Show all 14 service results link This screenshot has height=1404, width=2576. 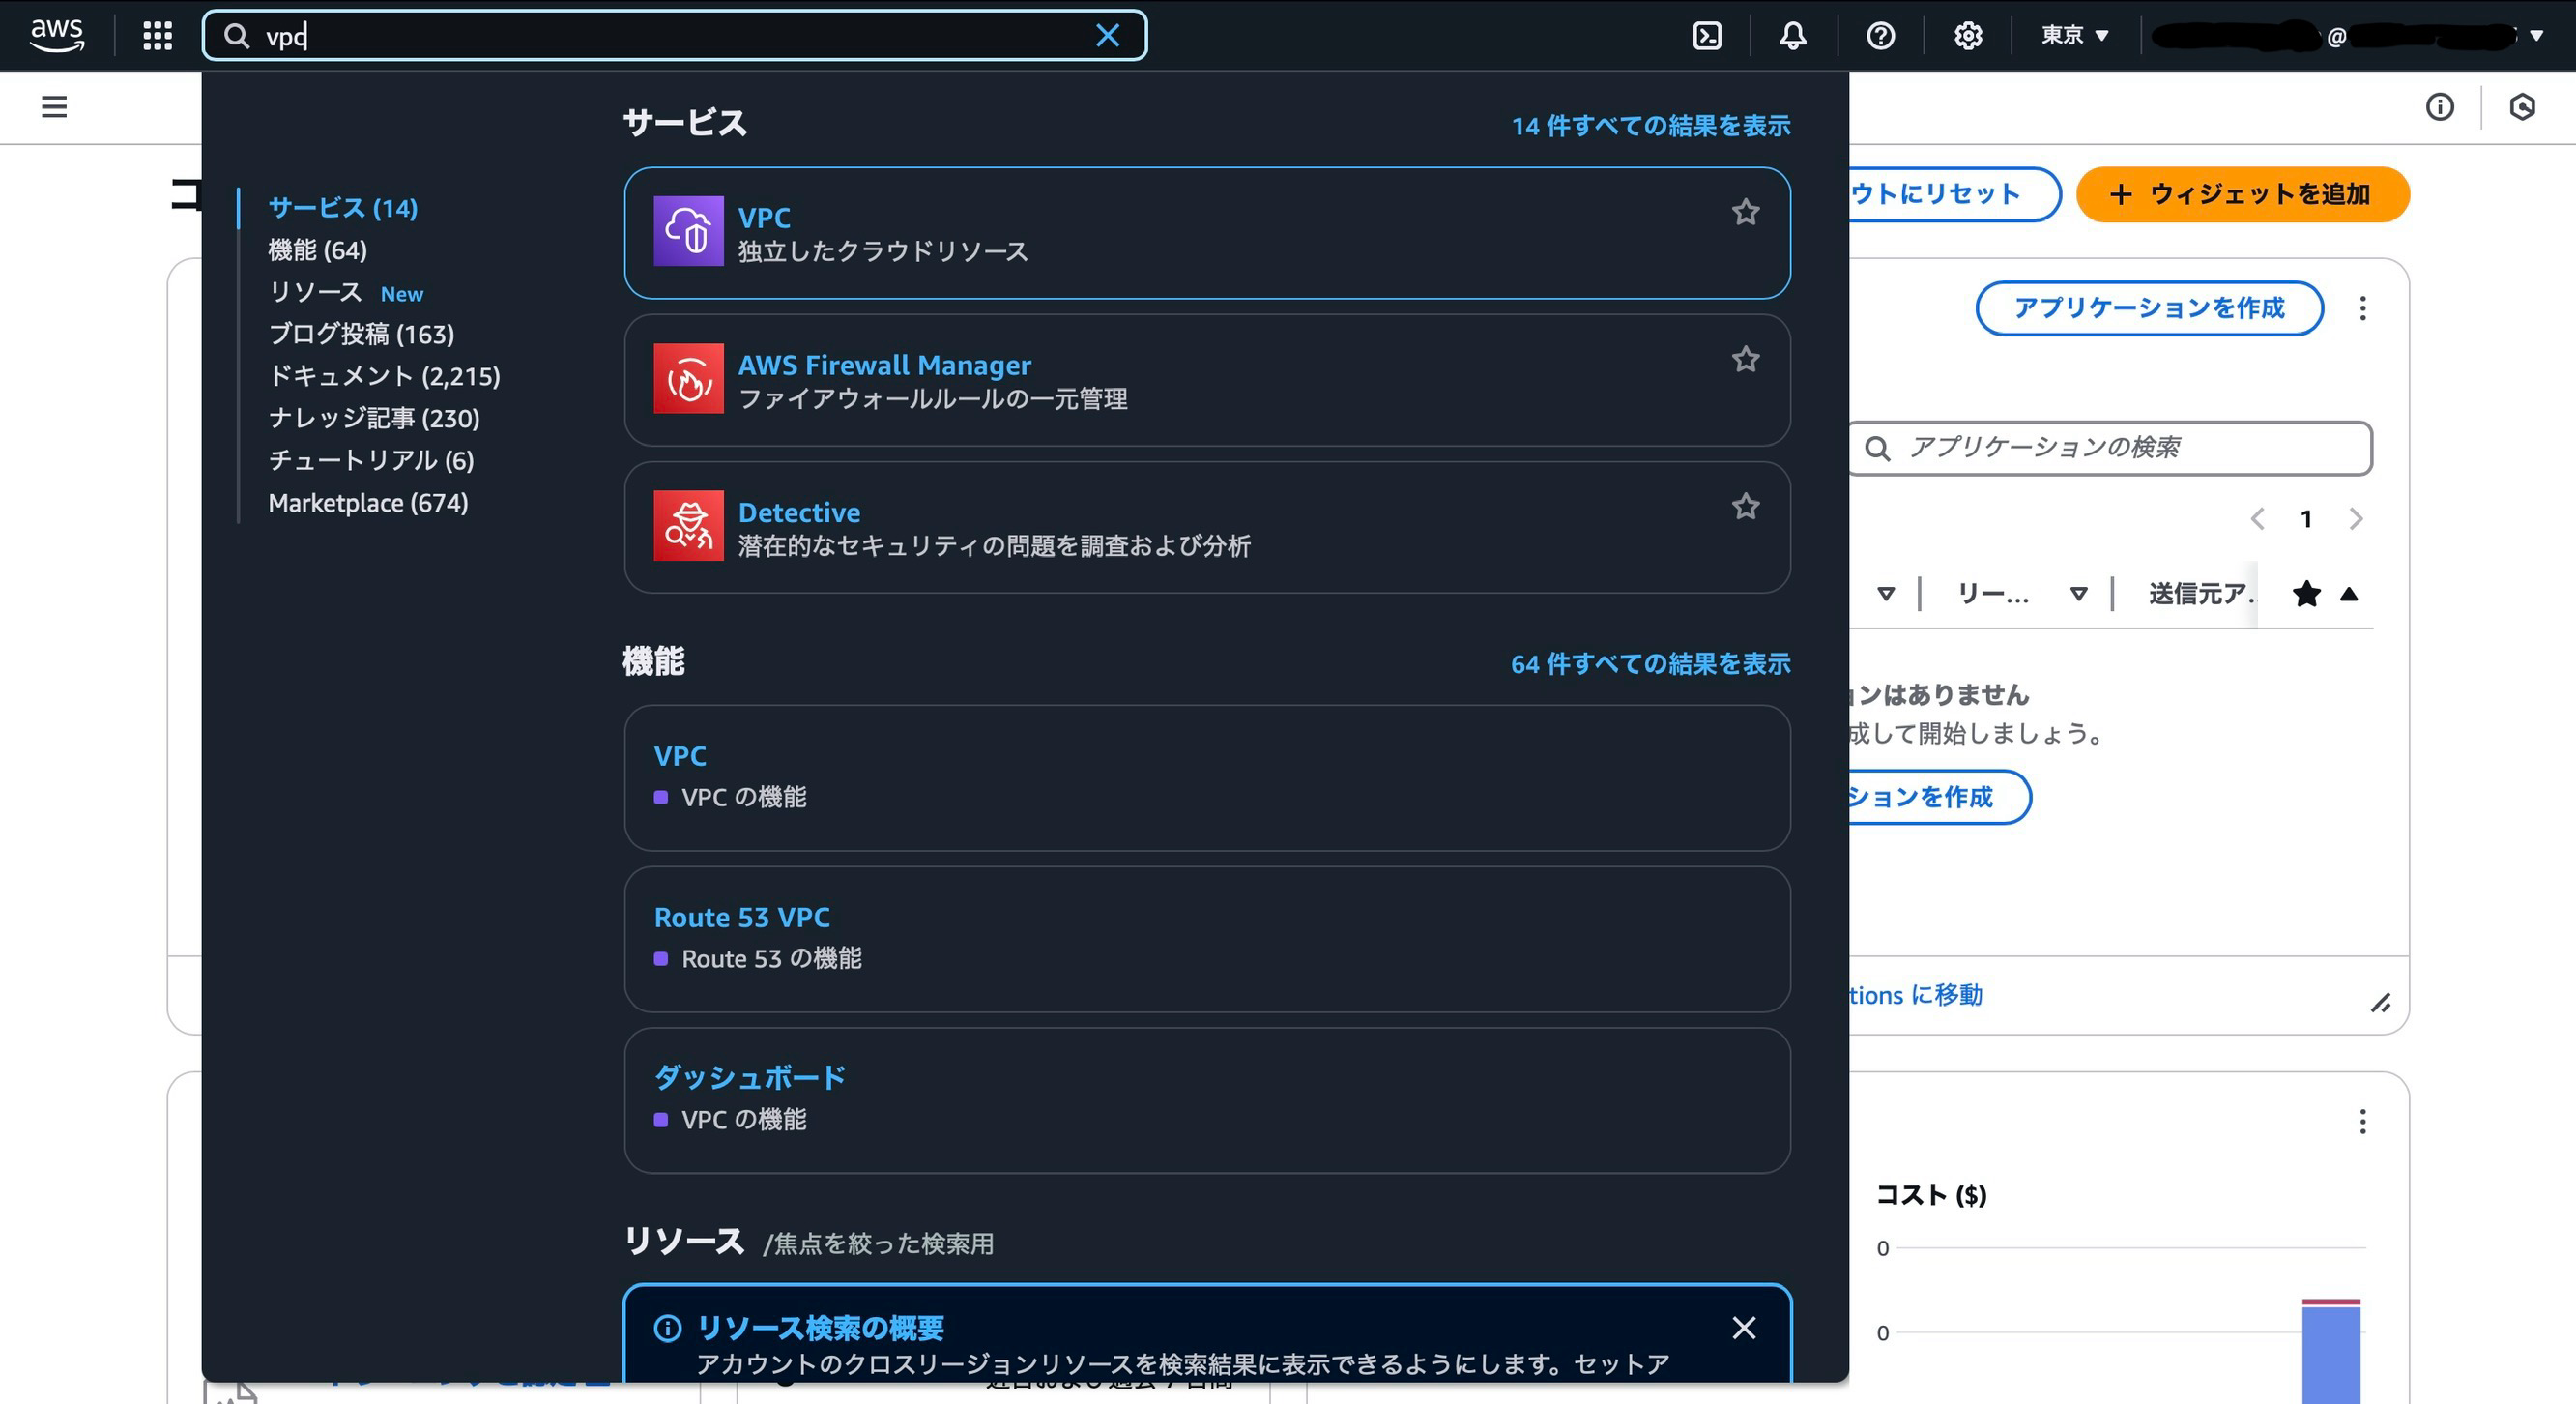pos(1650,126)
